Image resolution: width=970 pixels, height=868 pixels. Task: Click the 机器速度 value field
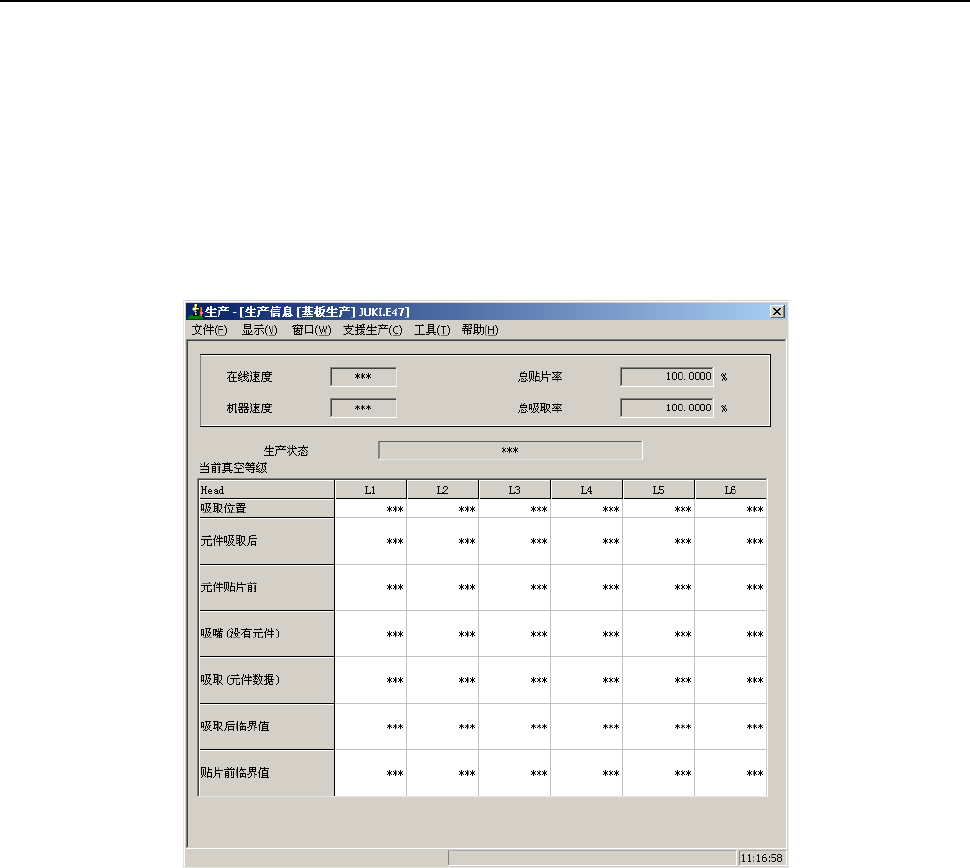(363, 408)
